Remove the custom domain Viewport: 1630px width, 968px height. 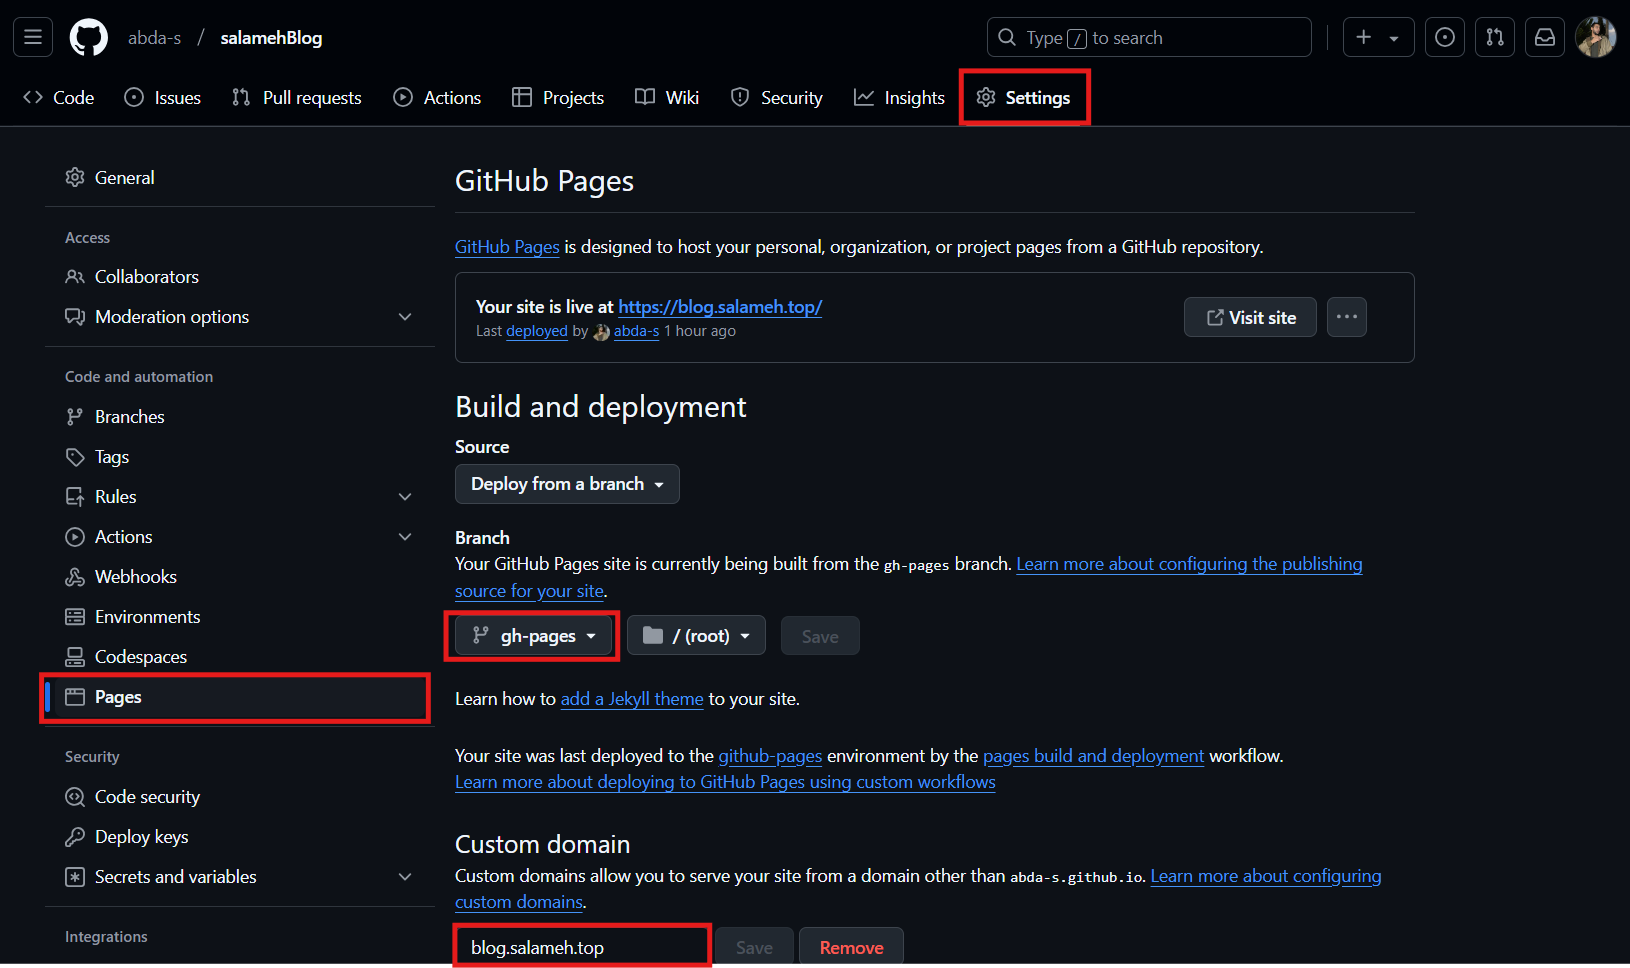[x=851, y=947]
